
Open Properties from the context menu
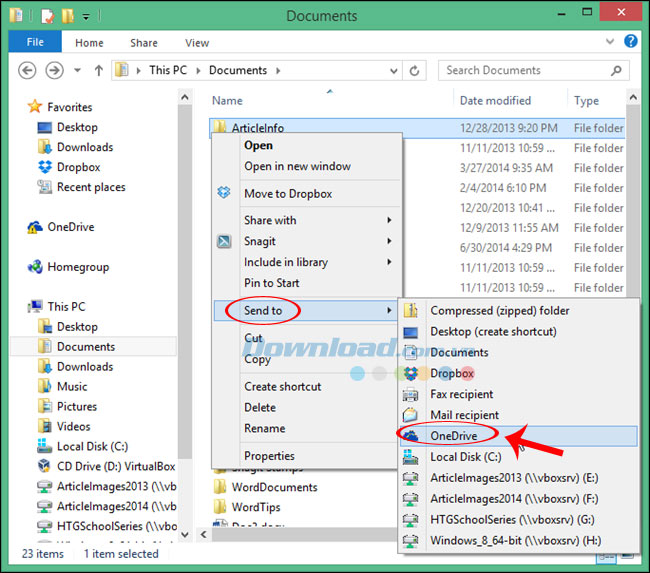(269, 456)
